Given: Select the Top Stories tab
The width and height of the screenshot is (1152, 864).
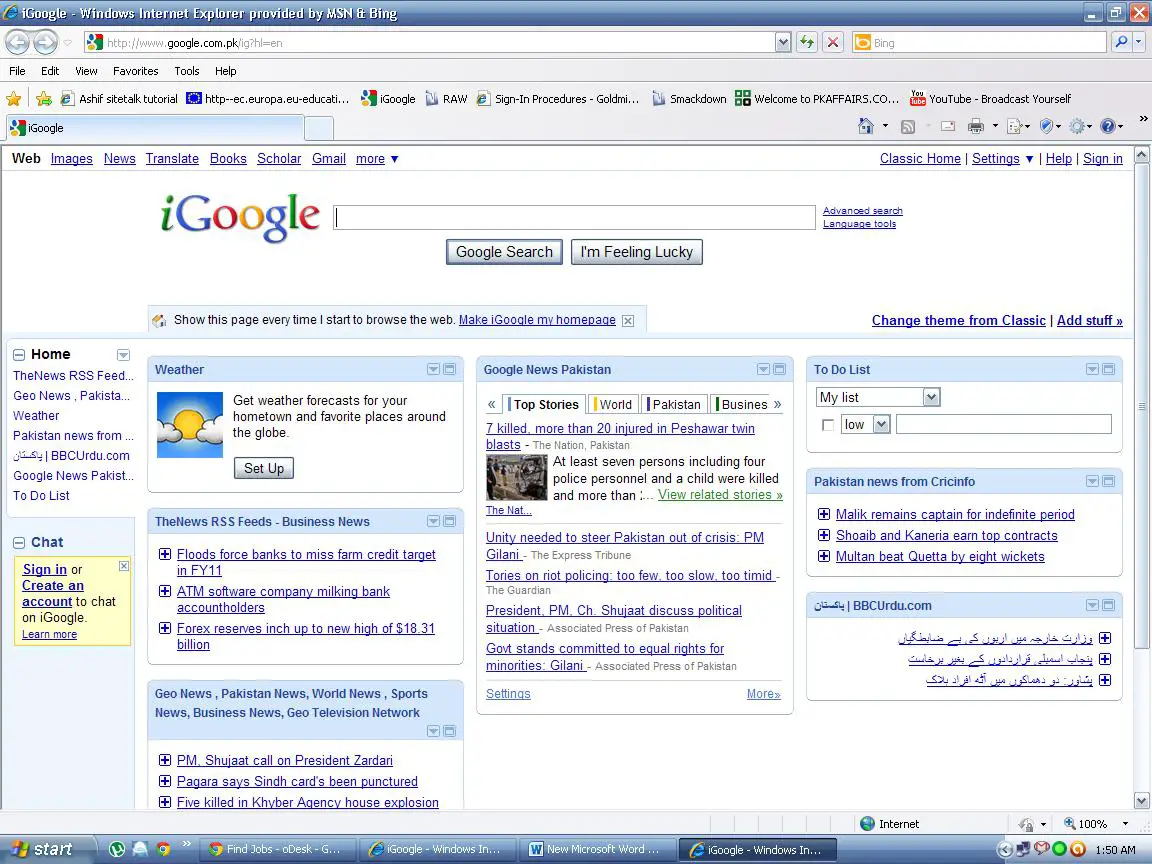Looking at the screenshot, I should pos(544,404).
